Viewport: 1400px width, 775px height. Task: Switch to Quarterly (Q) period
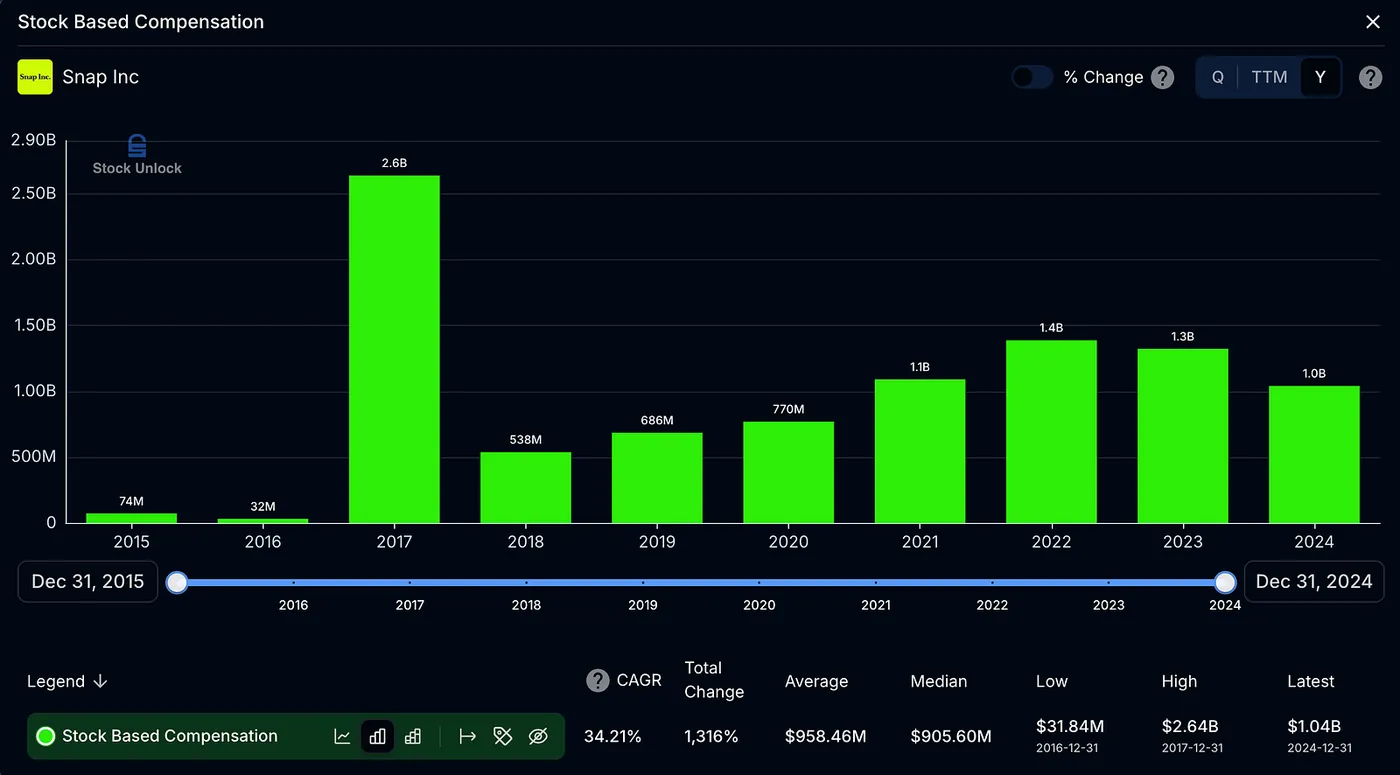pyautogui.click(x=1218, y=77)
